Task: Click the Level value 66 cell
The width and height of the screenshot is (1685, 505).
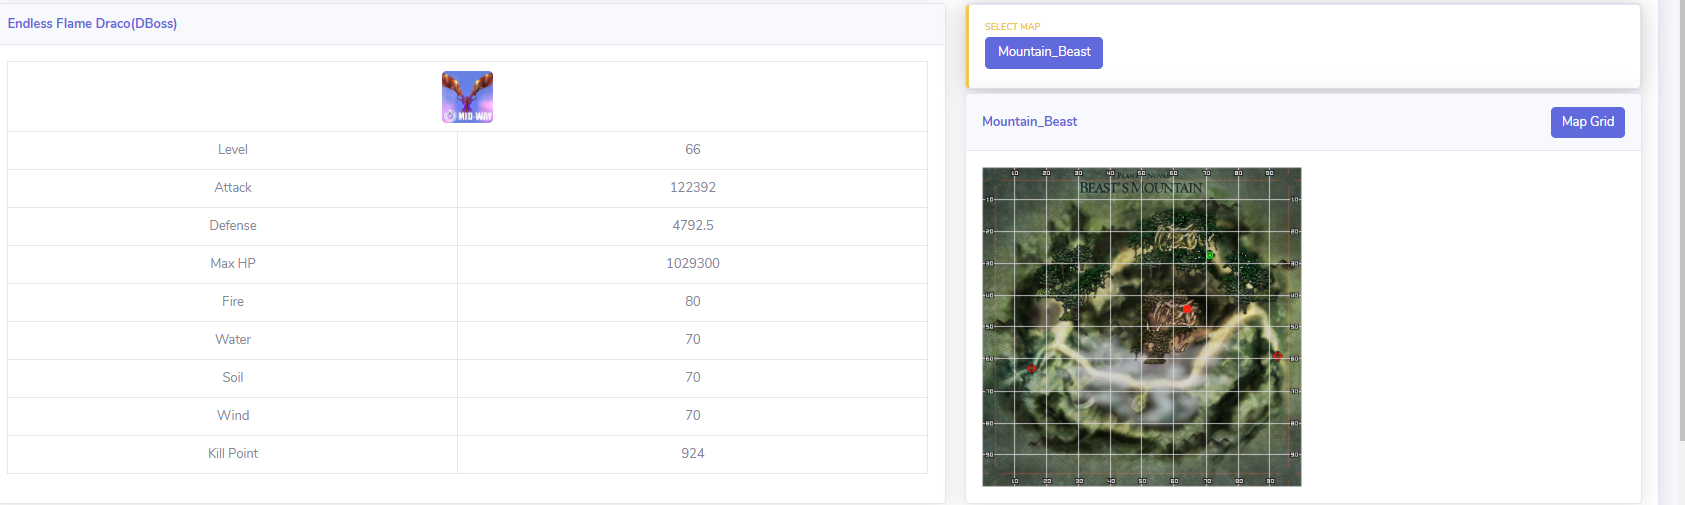Action: [692, 149]
